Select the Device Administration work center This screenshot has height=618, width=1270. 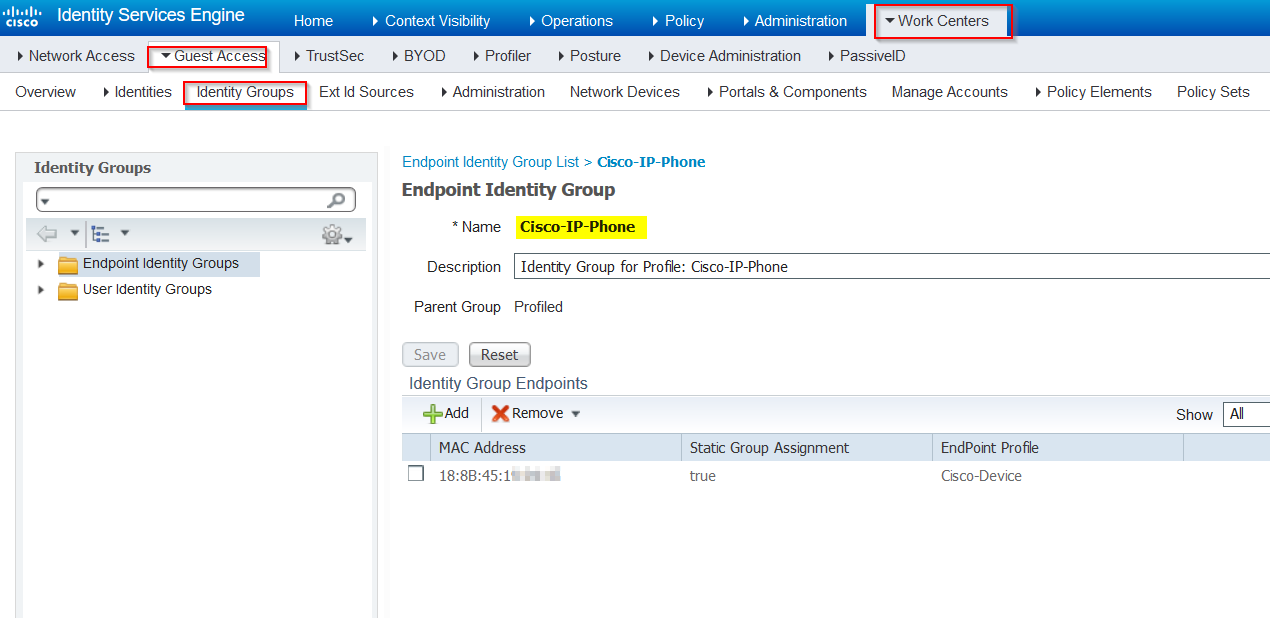click(723, 56)
